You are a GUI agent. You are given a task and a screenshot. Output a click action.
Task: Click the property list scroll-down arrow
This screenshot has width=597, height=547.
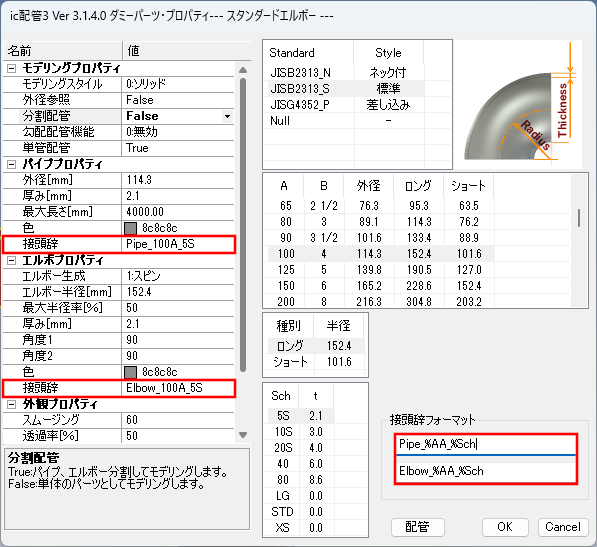point(243,435)
